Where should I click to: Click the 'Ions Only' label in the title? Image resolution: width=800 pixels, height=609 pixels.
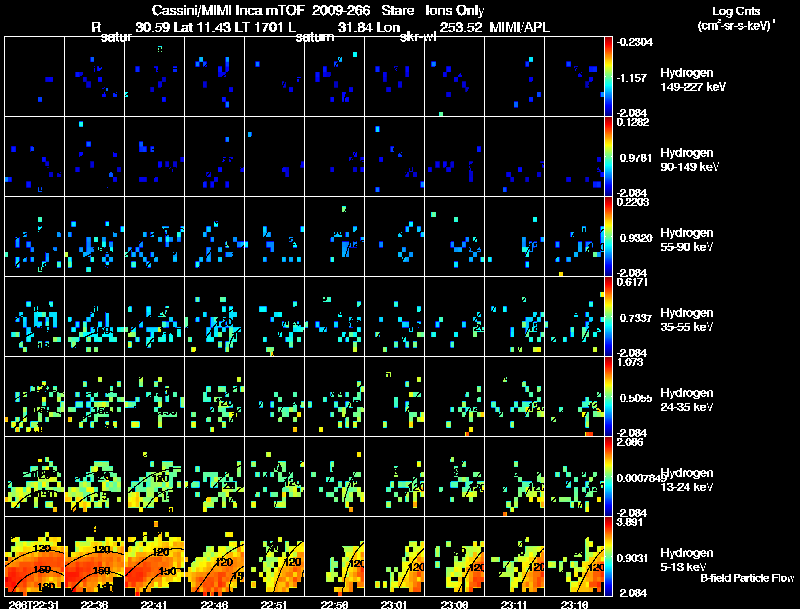[x=454, y=10]
